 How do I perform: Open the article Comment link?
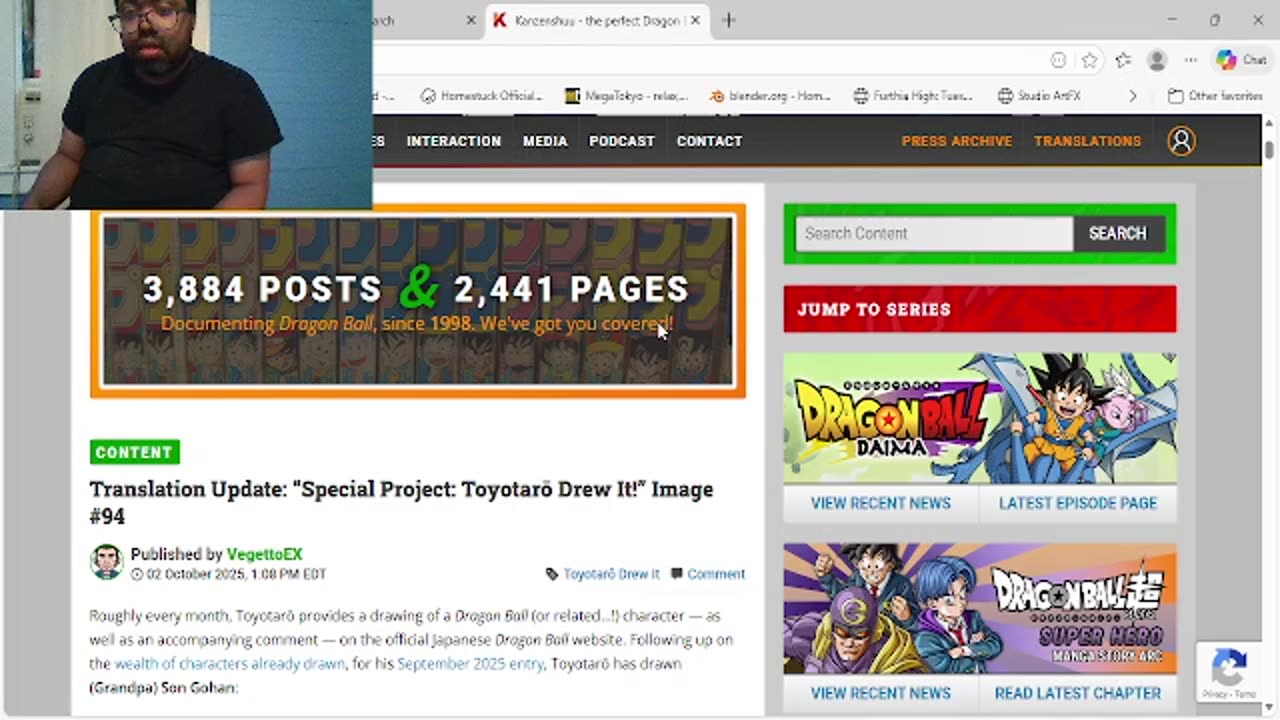tap(716, 574)
